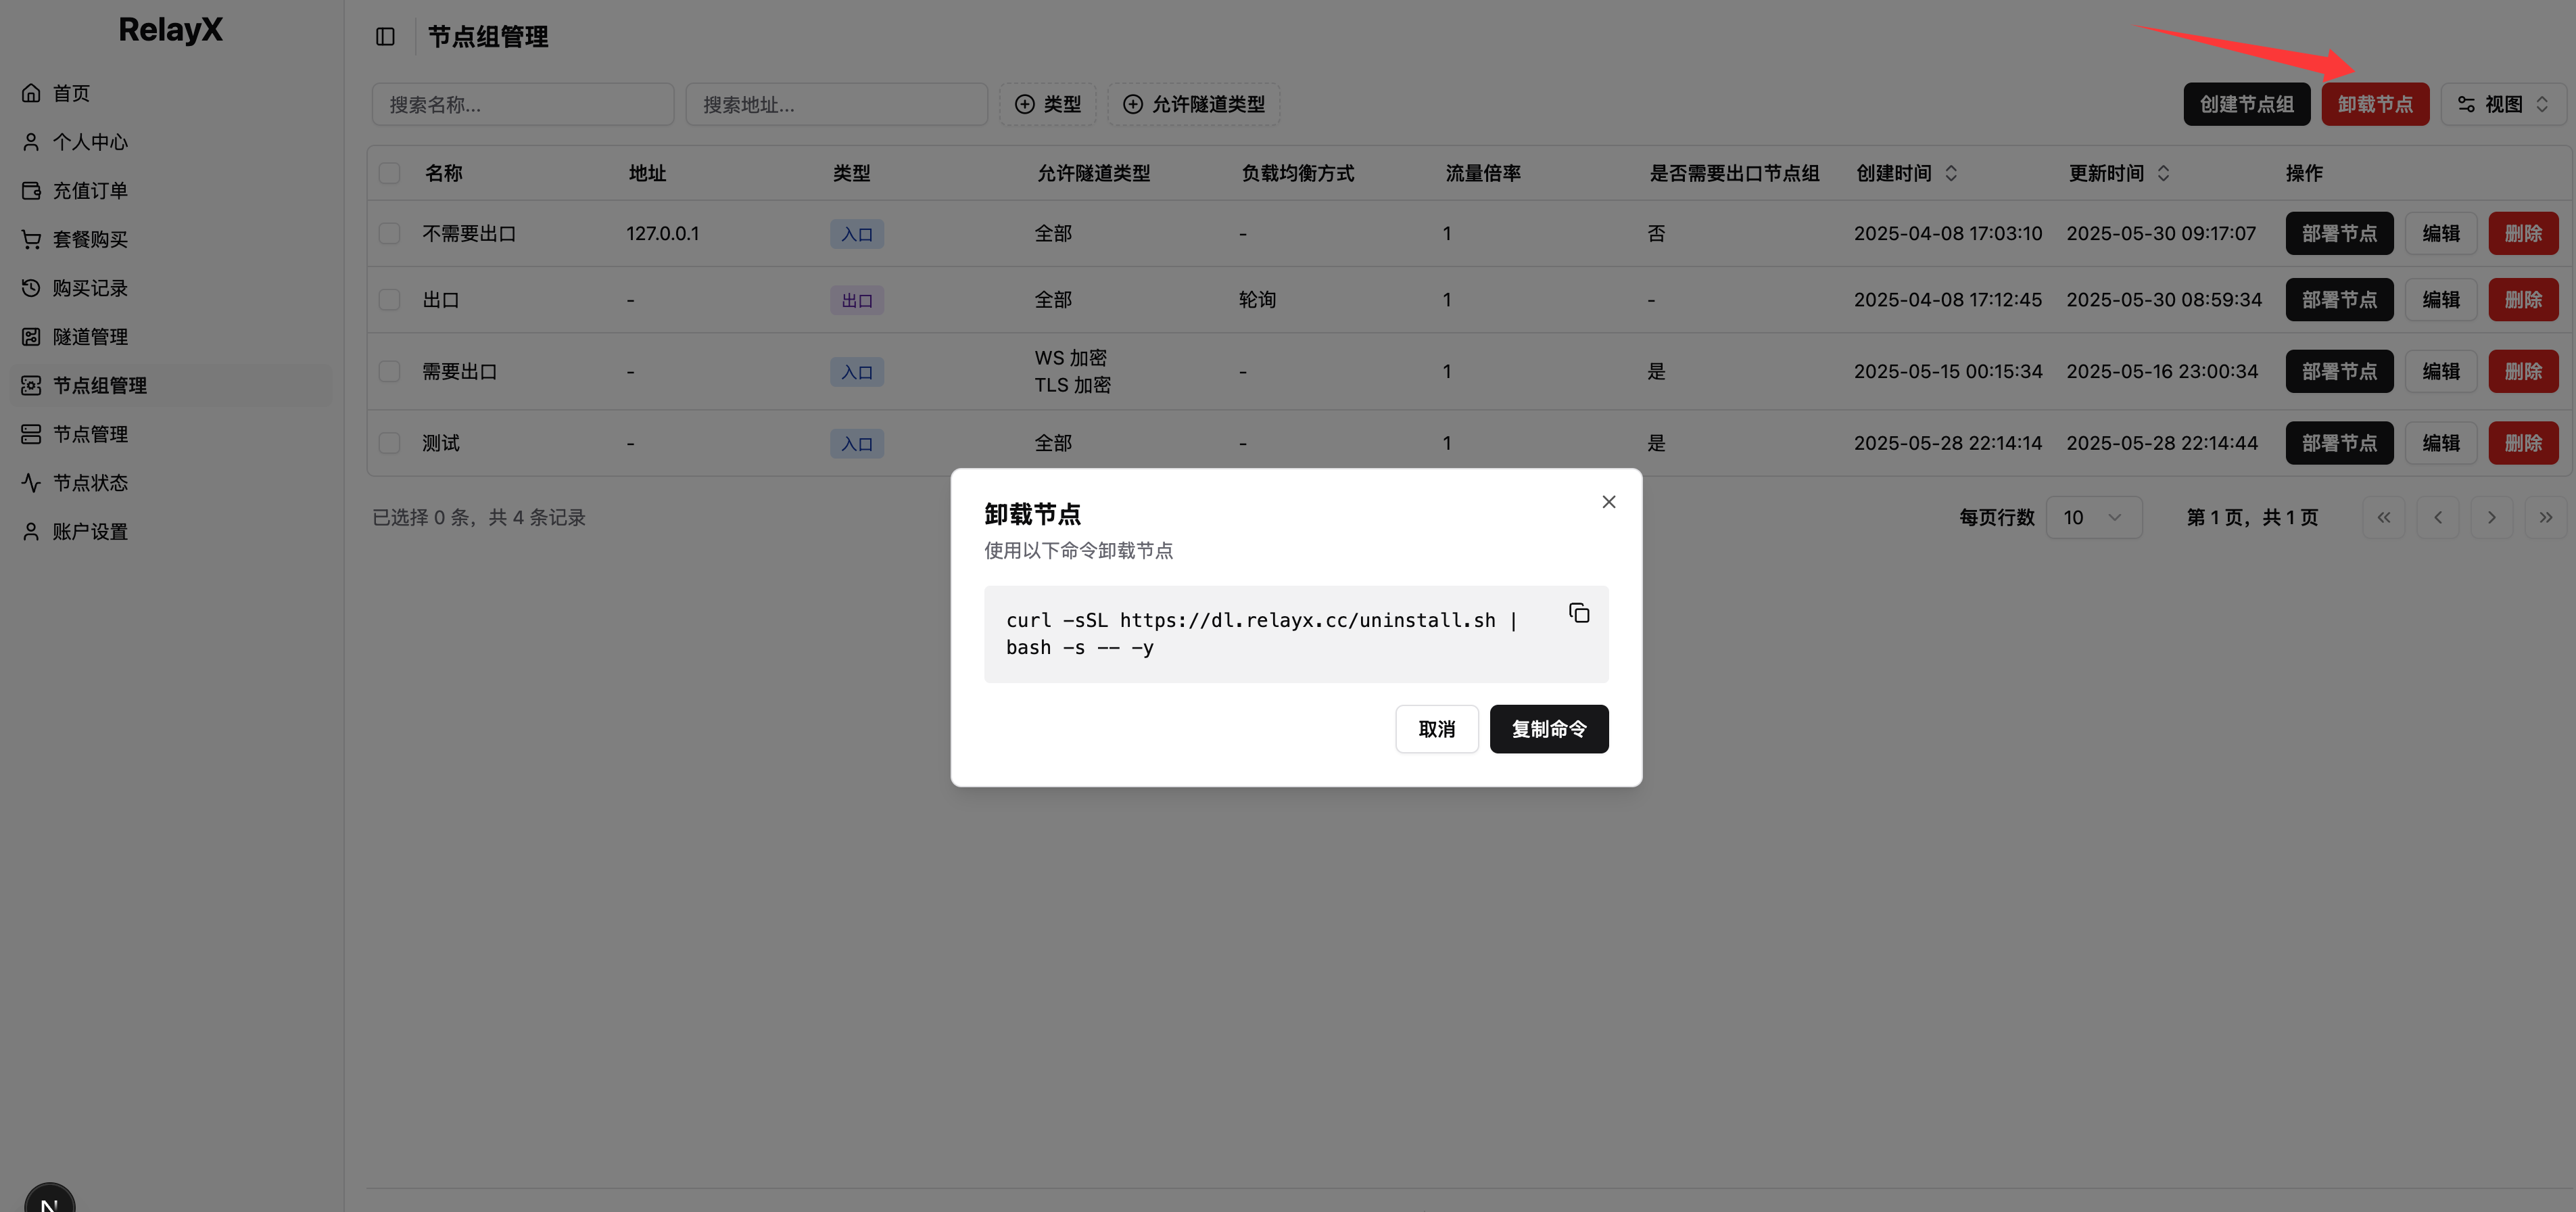This screenshot has width=2576, height=1212.
Task: Check the row checkbox for 测试
Action: (x=389, y=443)
